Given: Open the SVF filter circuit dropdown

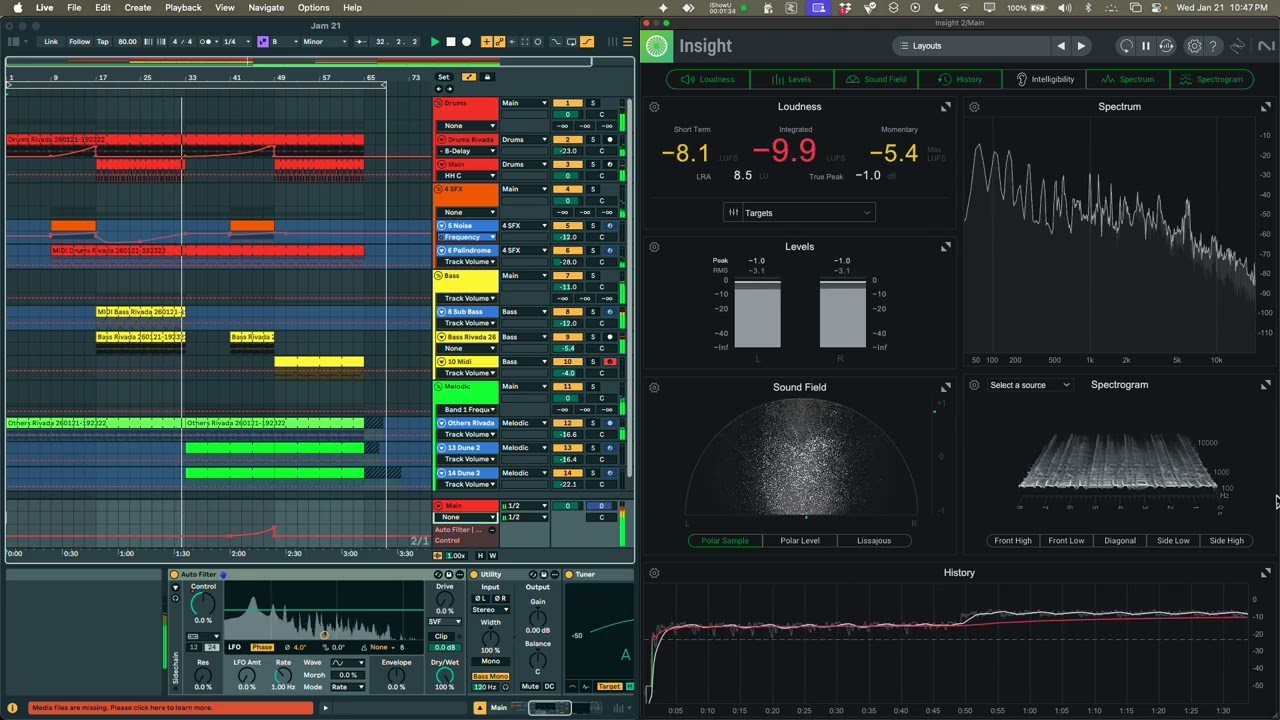Looking at the screenshot, I should [445, 622].
